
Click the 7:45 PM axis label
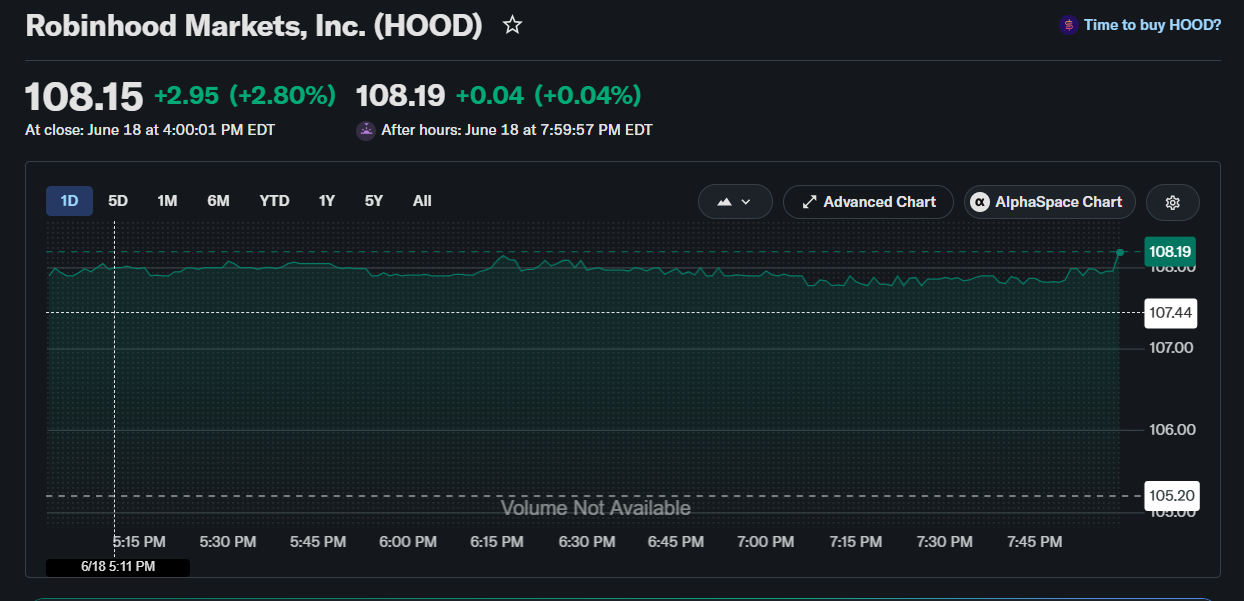tap(1034, 542)
